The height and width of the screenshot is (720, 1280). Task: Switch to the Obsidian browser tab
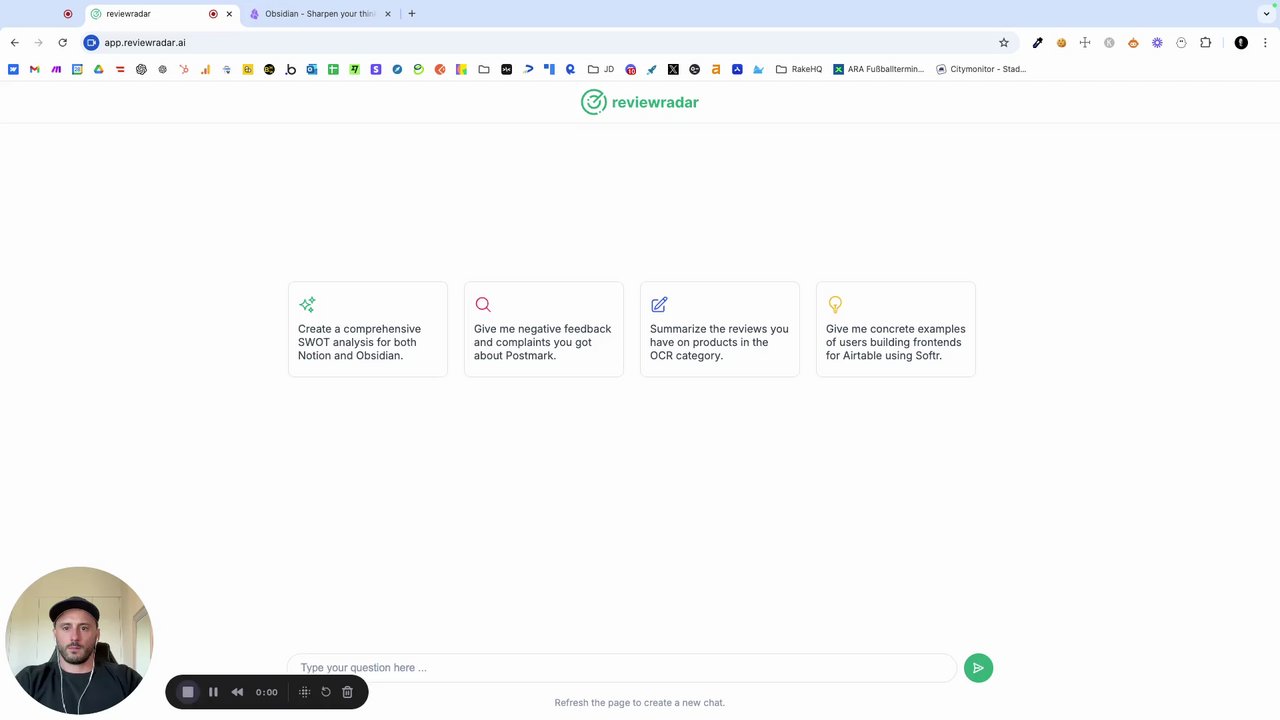point(318,14)
